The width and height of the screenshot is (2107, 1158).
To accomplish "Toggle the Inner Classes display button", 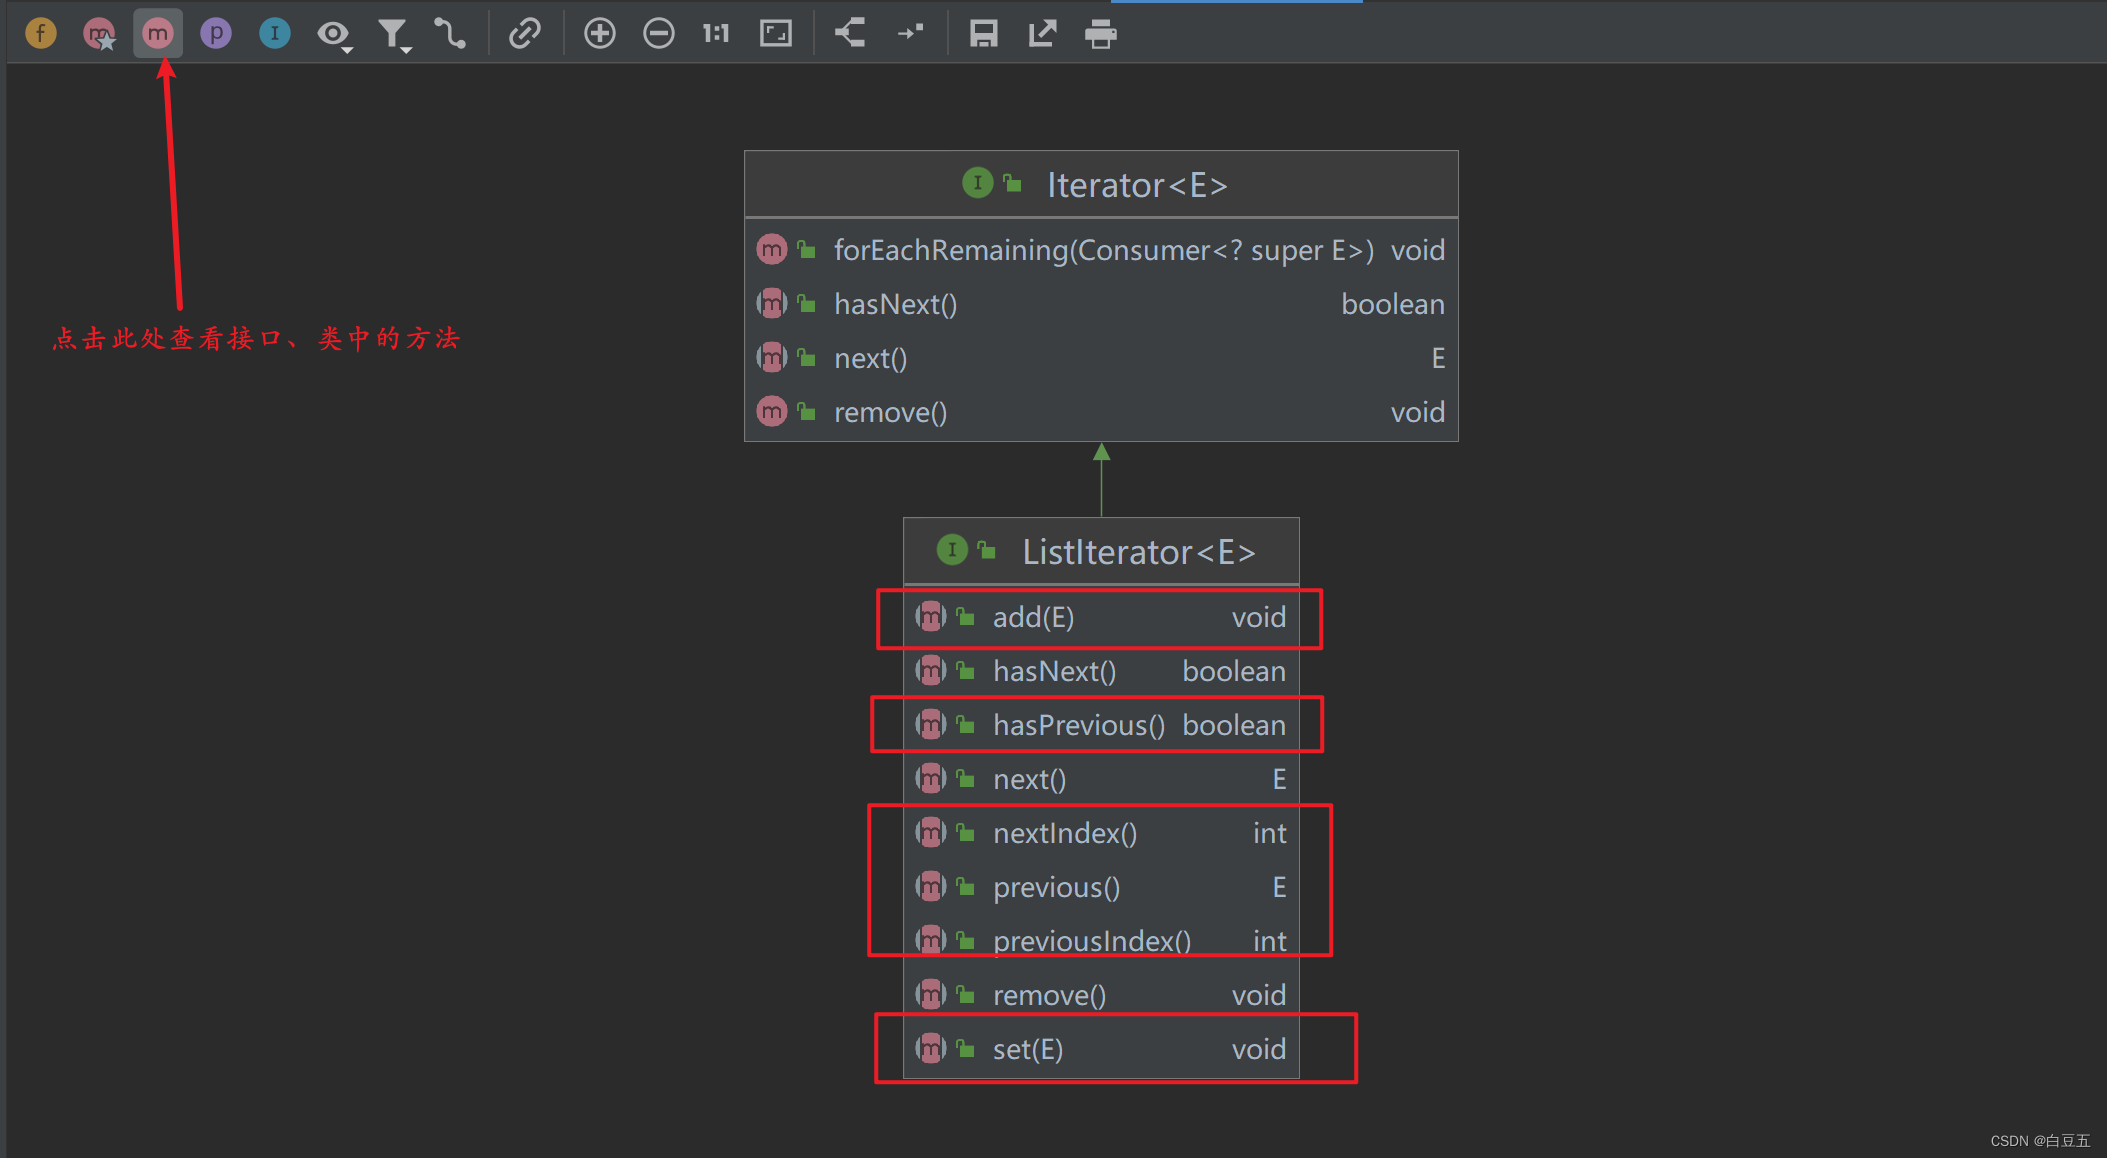I will tap(275, 34).
